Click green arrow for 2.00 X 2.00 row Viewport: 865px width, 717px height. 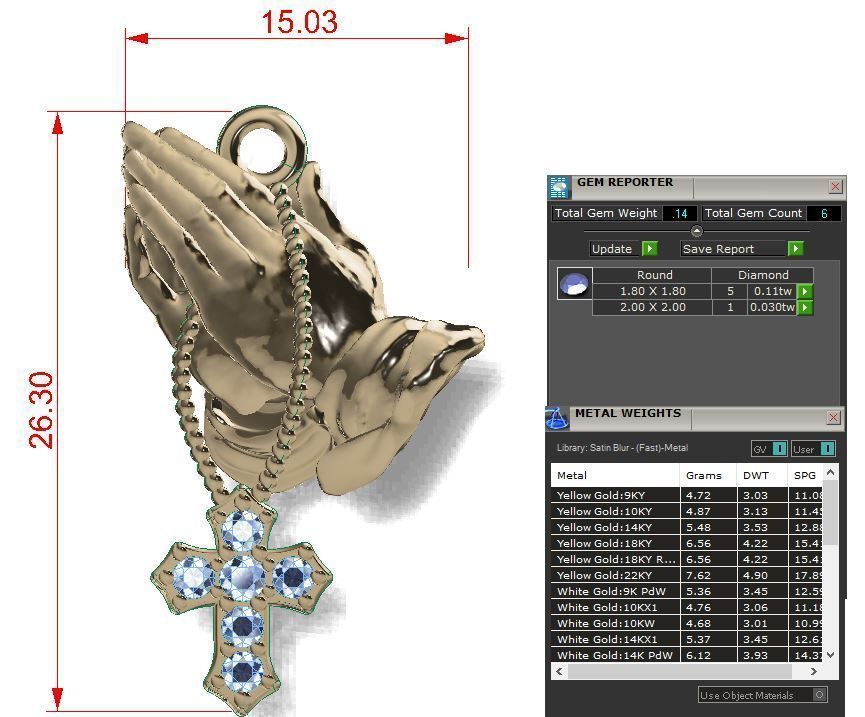[805, 307]
